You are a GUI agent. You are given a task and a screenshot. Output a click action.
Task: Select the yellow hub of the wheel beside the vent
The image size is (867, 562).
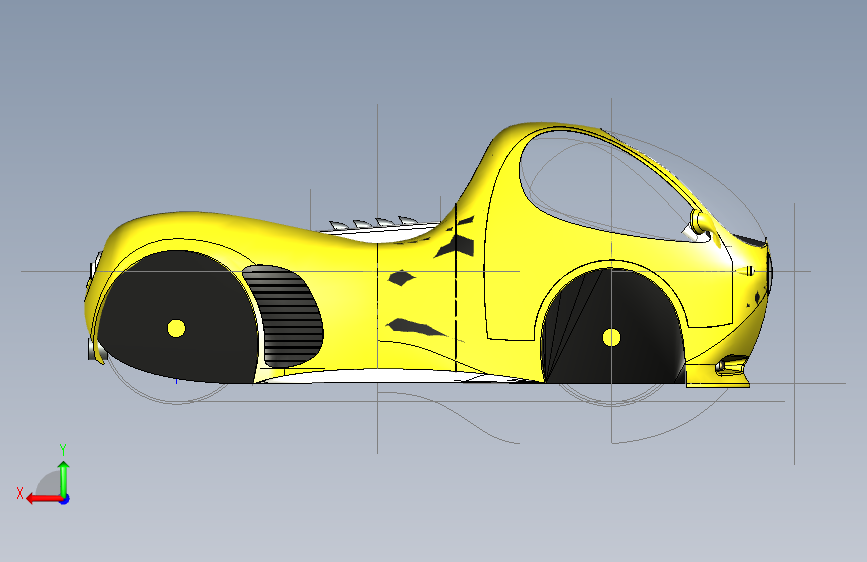click(x=176, y=328)
